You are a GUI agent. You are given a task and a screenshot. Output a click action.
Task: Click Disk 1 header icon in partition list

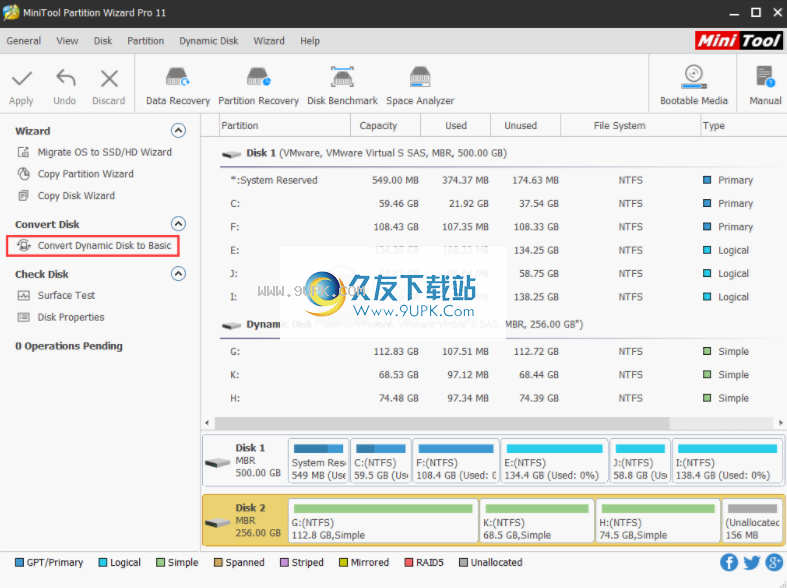click(231, 154)
